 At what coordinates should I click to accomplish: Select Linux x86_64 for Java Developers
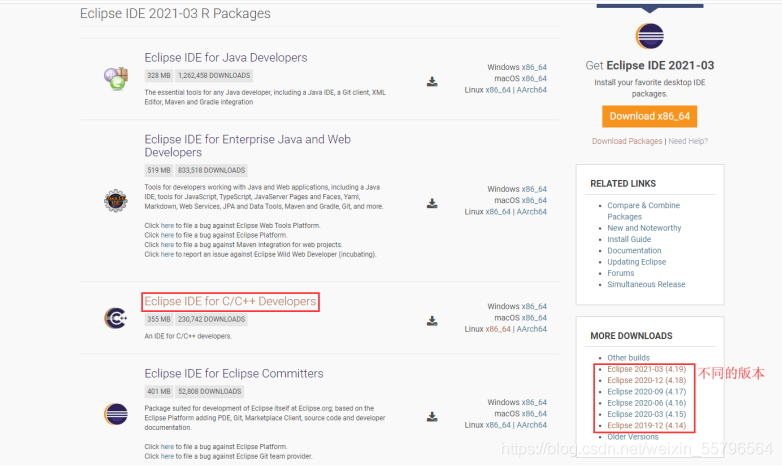(498, 90)
